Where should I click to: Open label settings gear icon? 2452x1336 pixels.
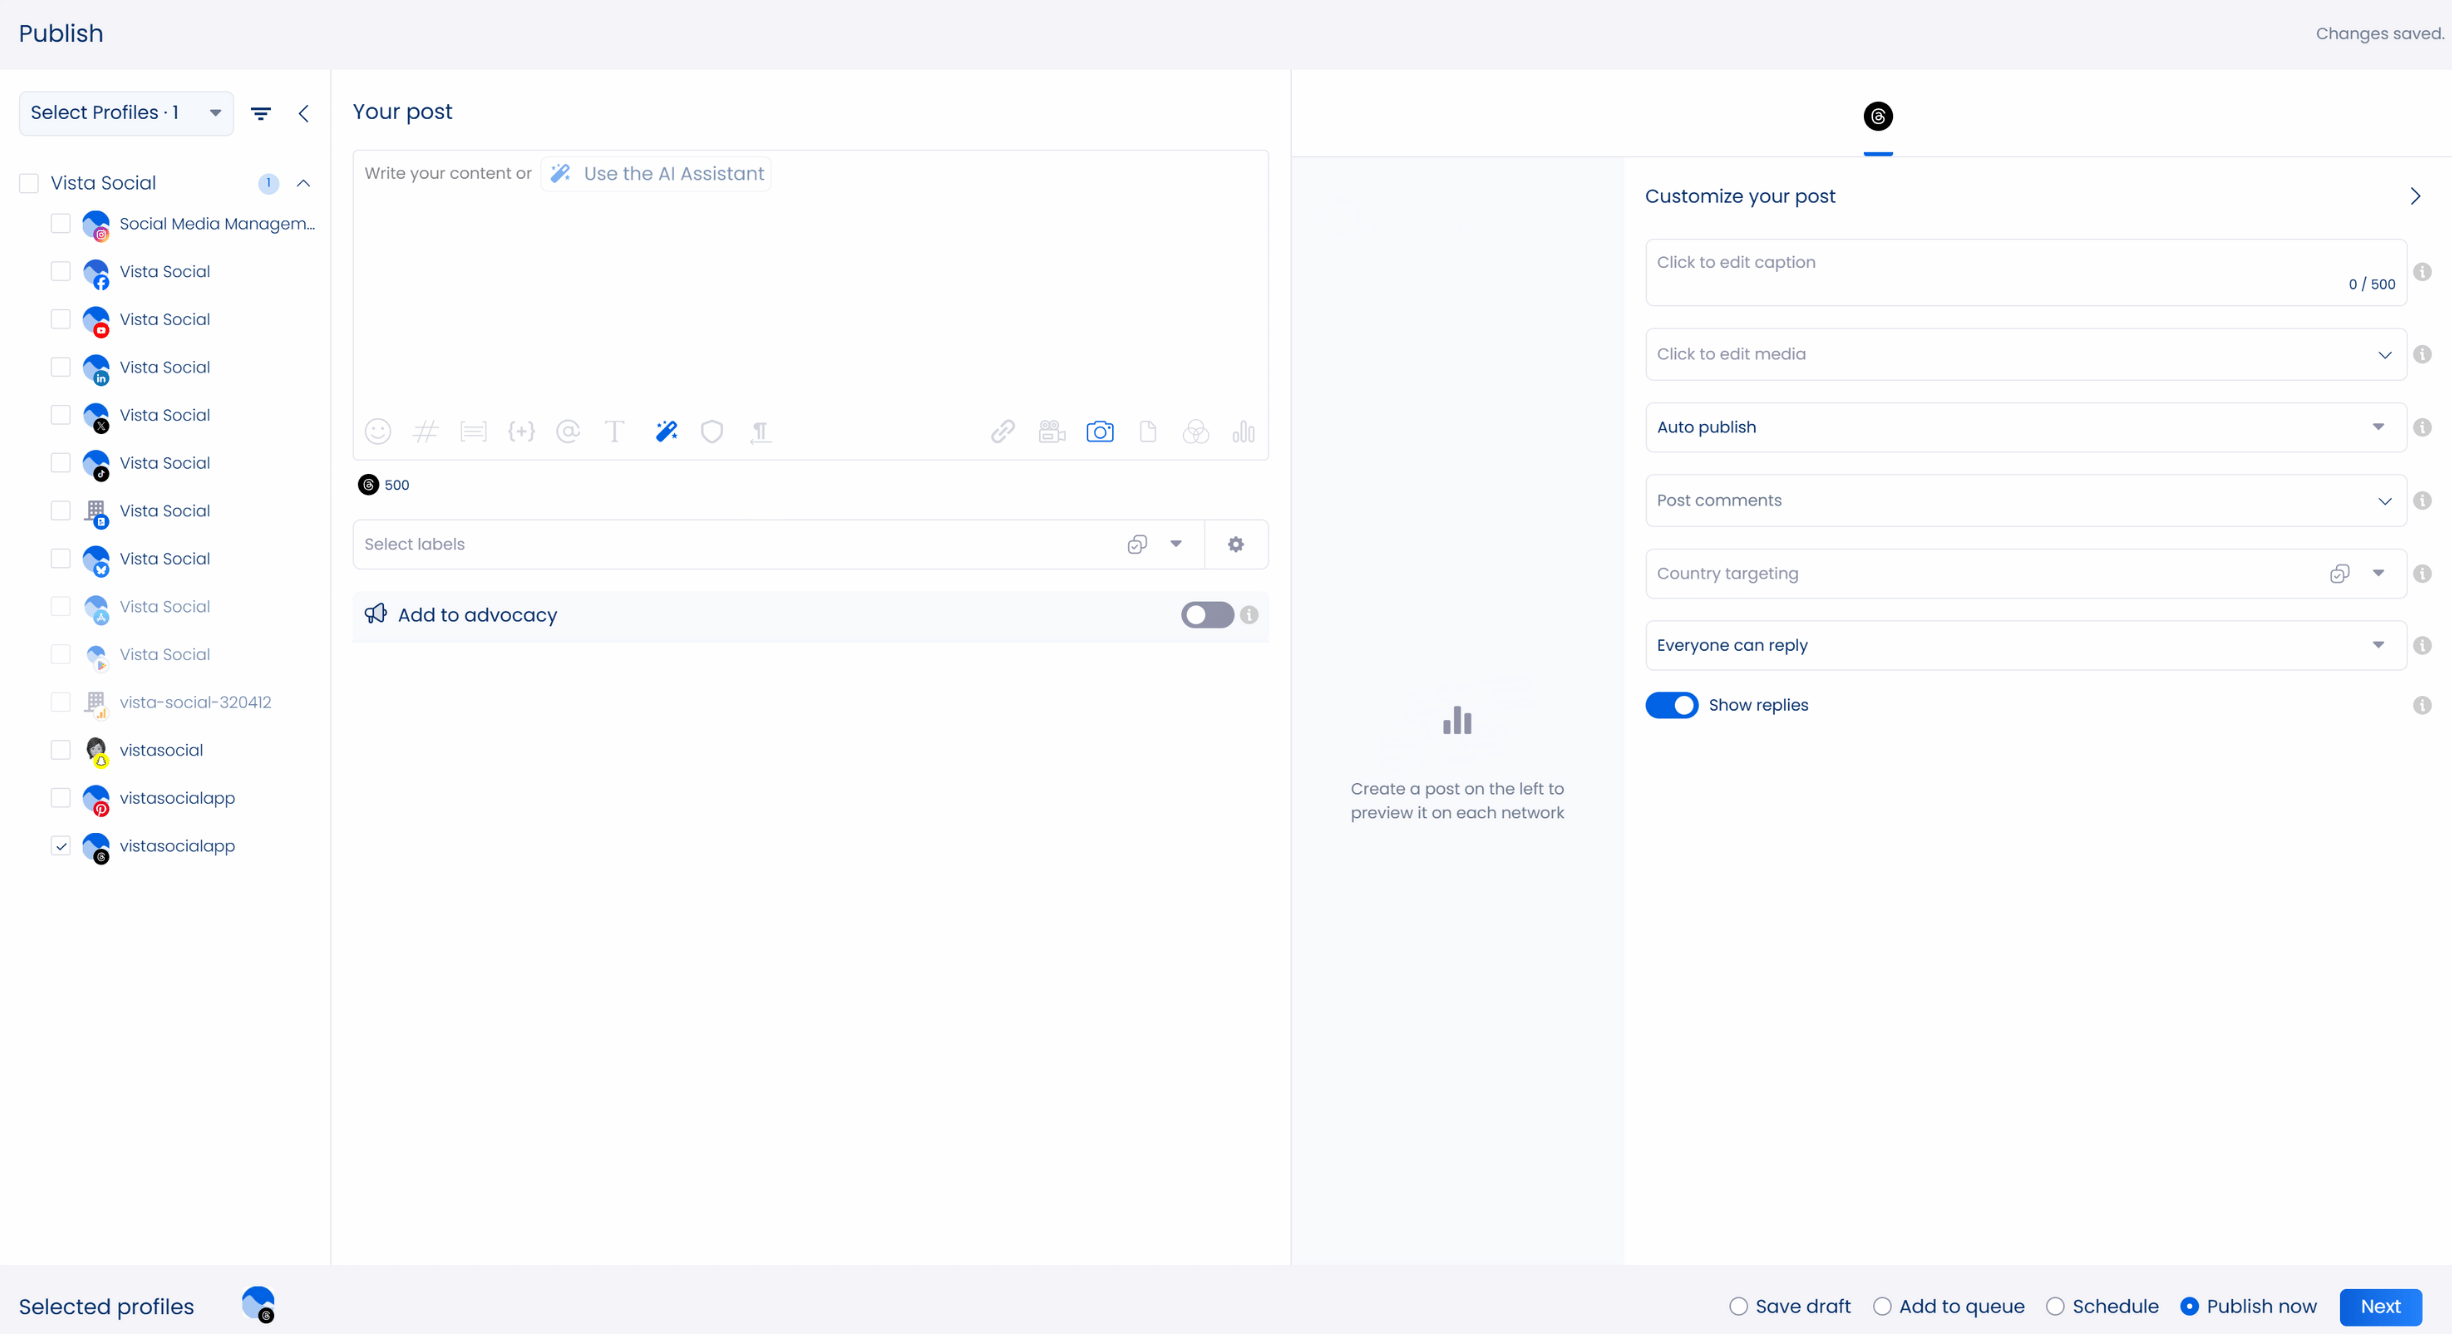1236,544
